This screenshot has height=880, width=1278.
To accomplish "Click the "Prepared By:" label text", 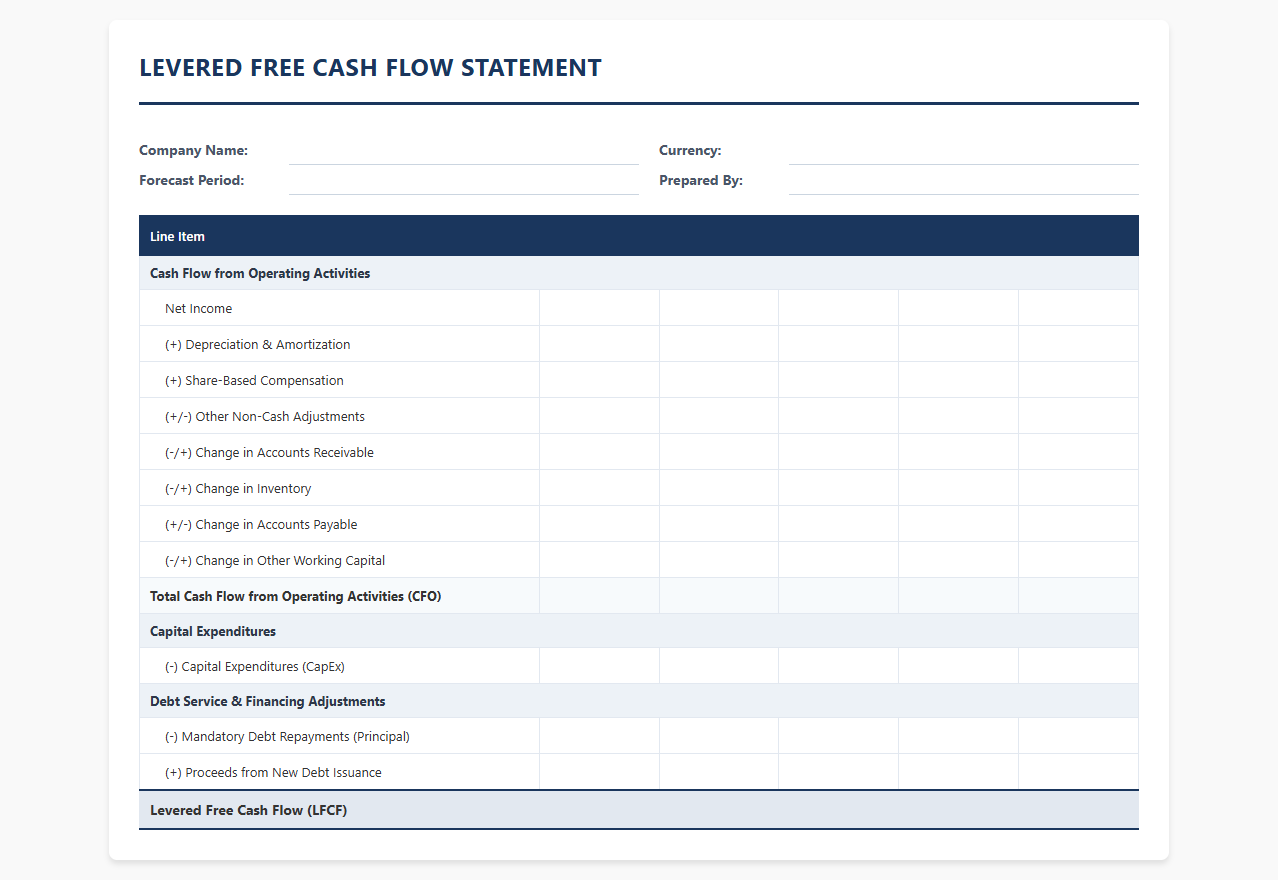I will coord(701,181).
